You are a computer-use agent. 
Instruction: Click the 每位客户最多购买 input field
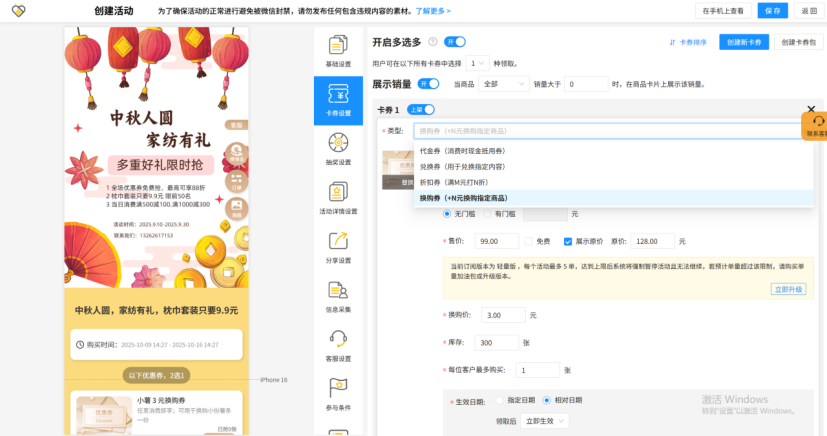pyautogui.click(x=537, y=370)
